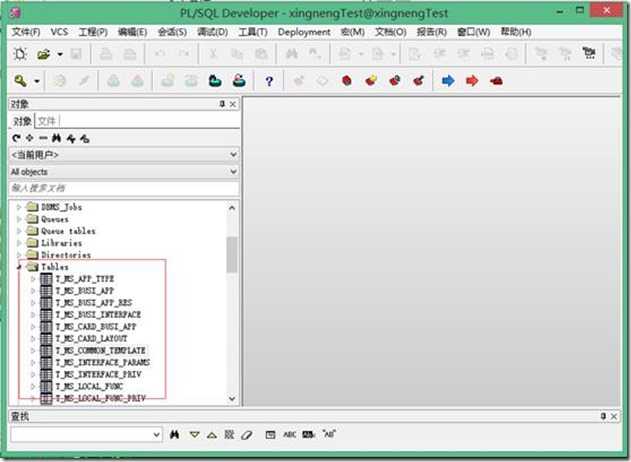Open the 帮助(H) menu

point(516,32)
